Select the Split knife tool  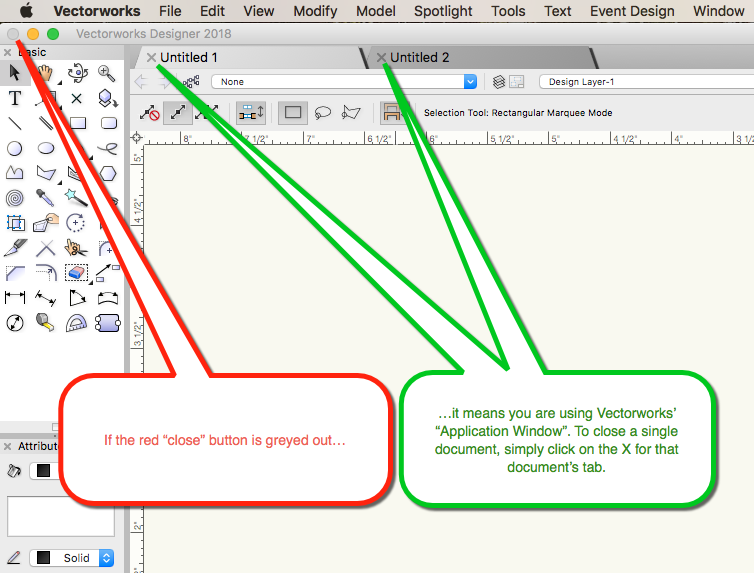15,248
